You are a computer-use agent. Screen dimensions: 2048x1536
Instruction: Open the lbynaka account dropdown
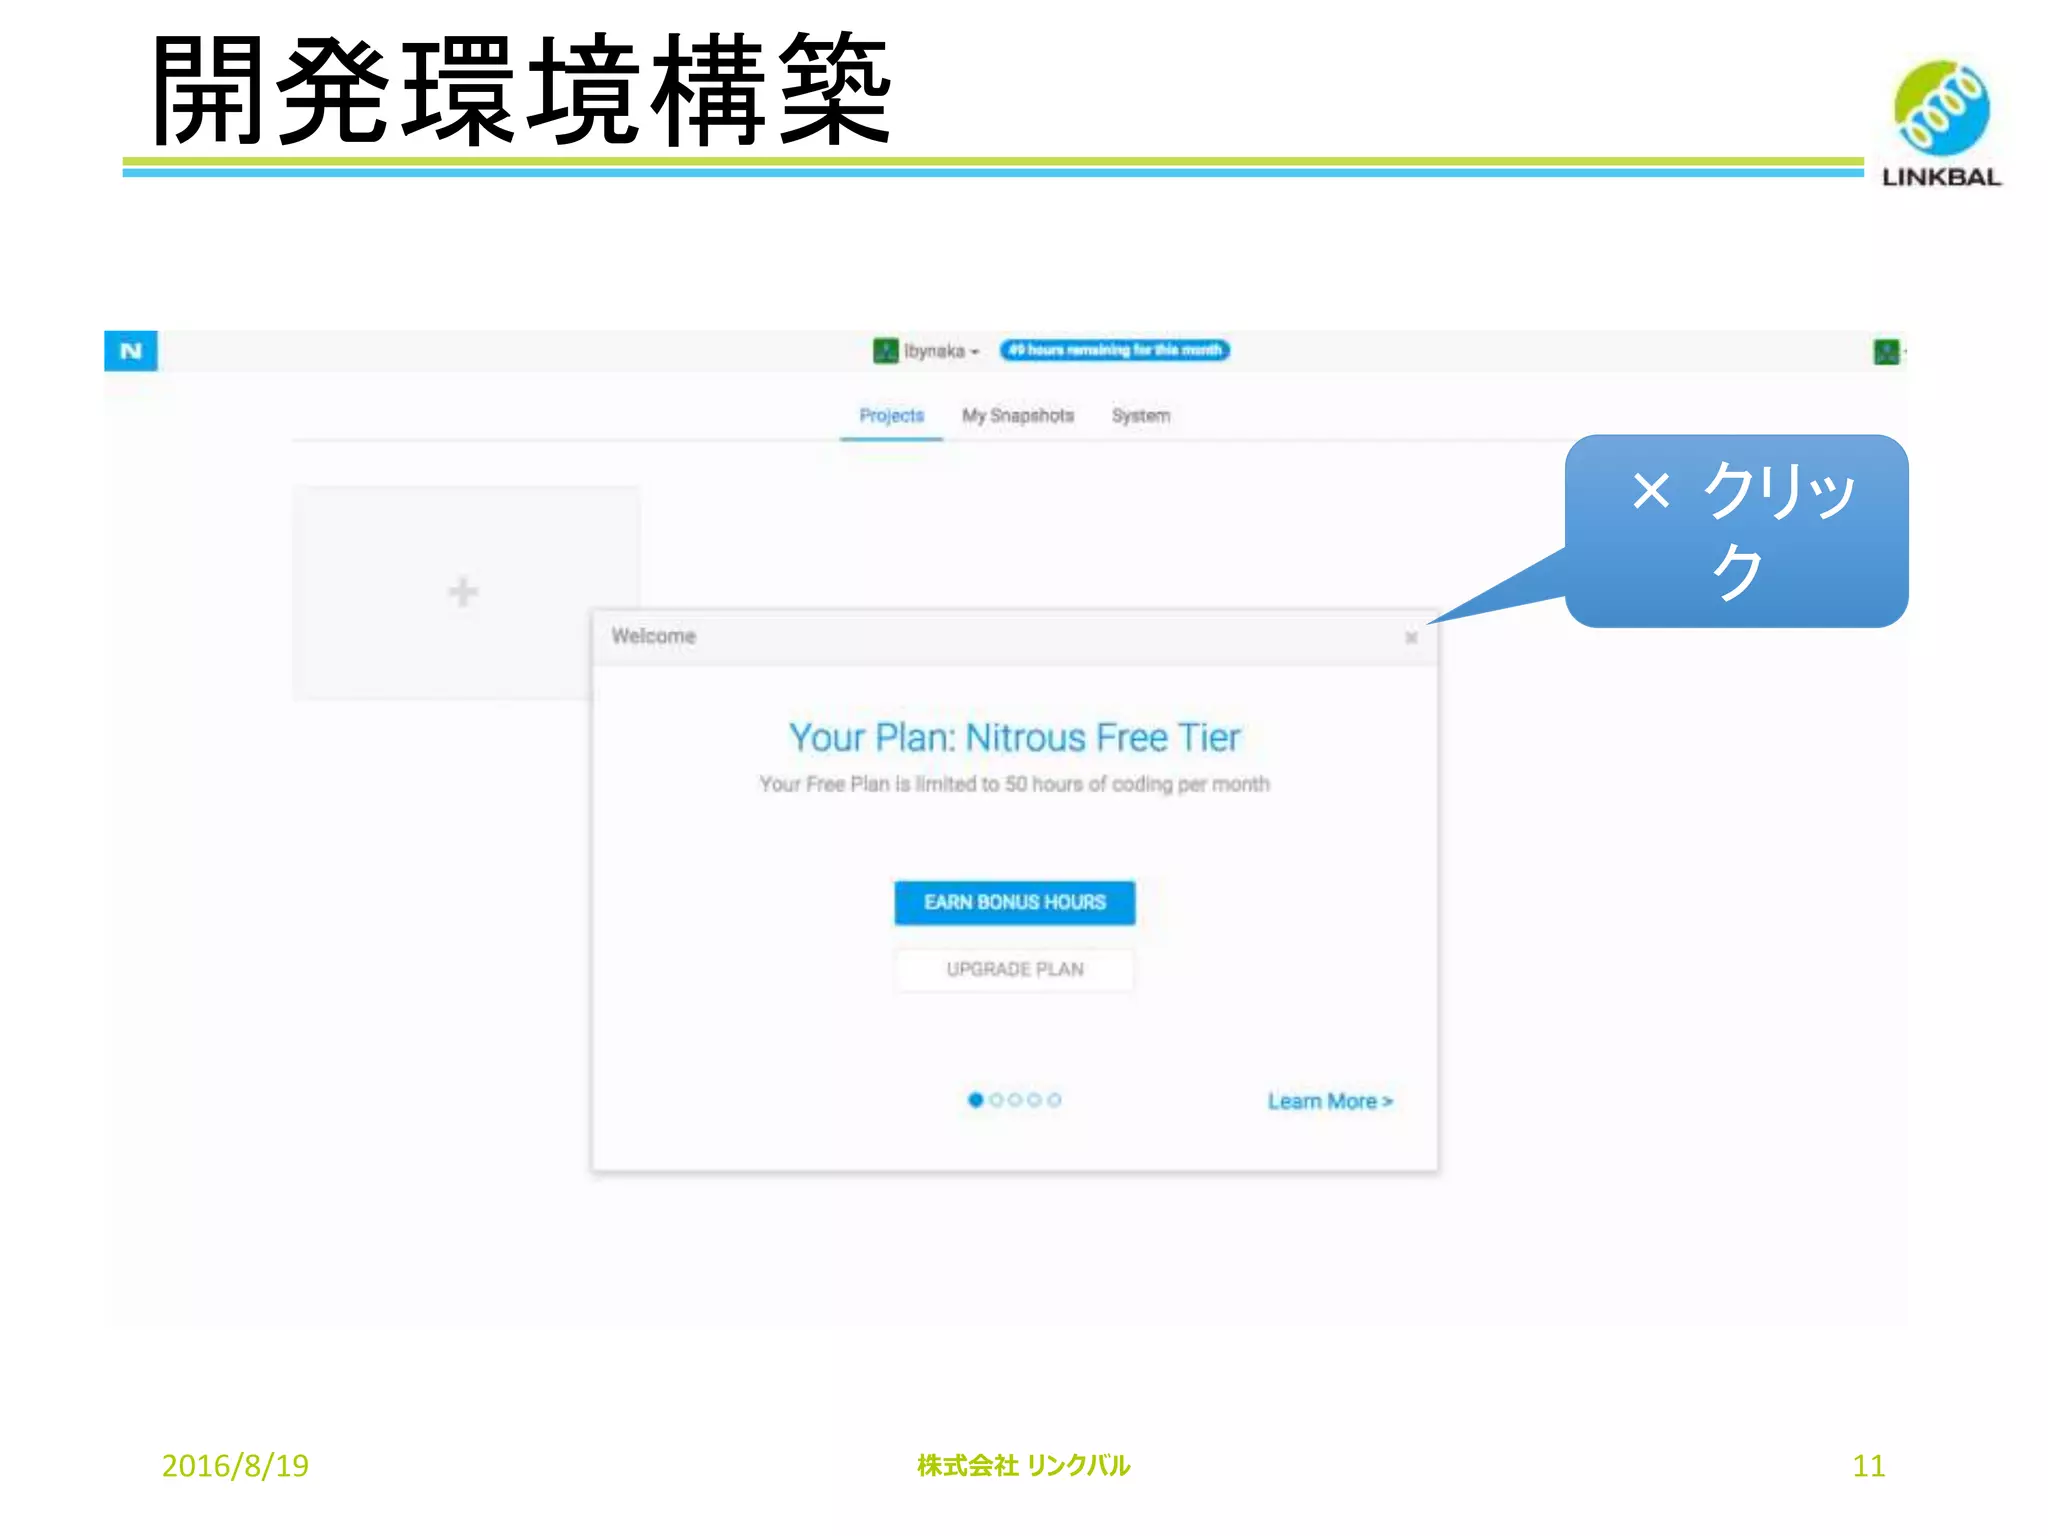point(941,351)
